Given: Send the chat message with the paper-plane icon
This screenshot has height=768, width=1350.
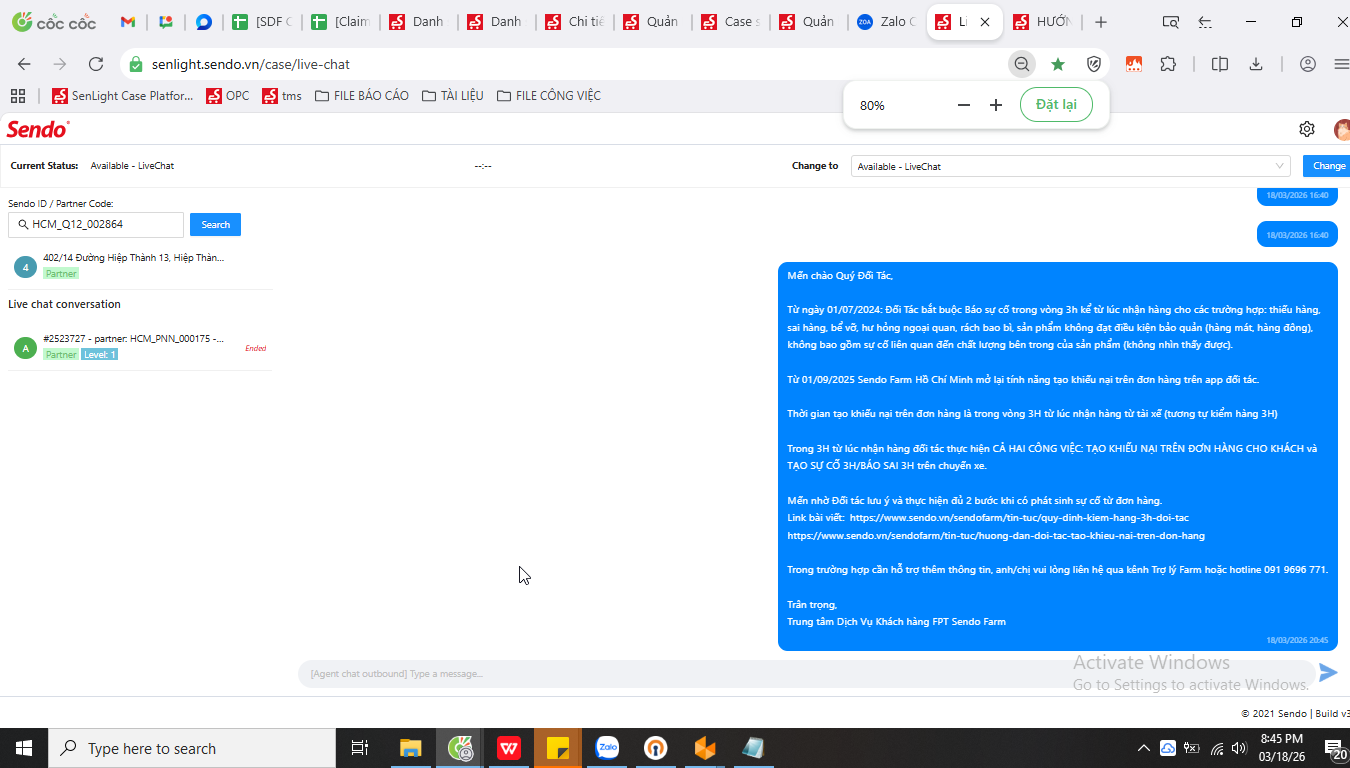Looking at the screenshot, I should click(1328, 673).
